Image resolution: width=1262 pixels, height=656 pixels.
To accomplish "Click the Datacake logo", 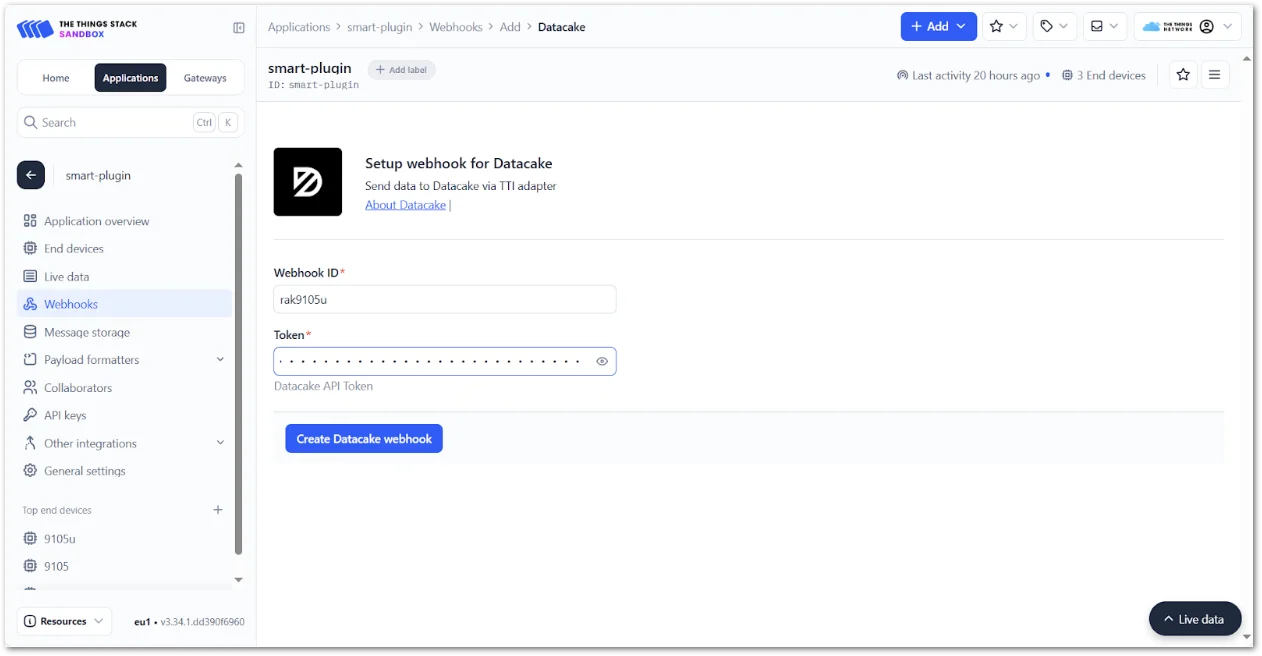I will pyautogui.click(x=308, y=182).
